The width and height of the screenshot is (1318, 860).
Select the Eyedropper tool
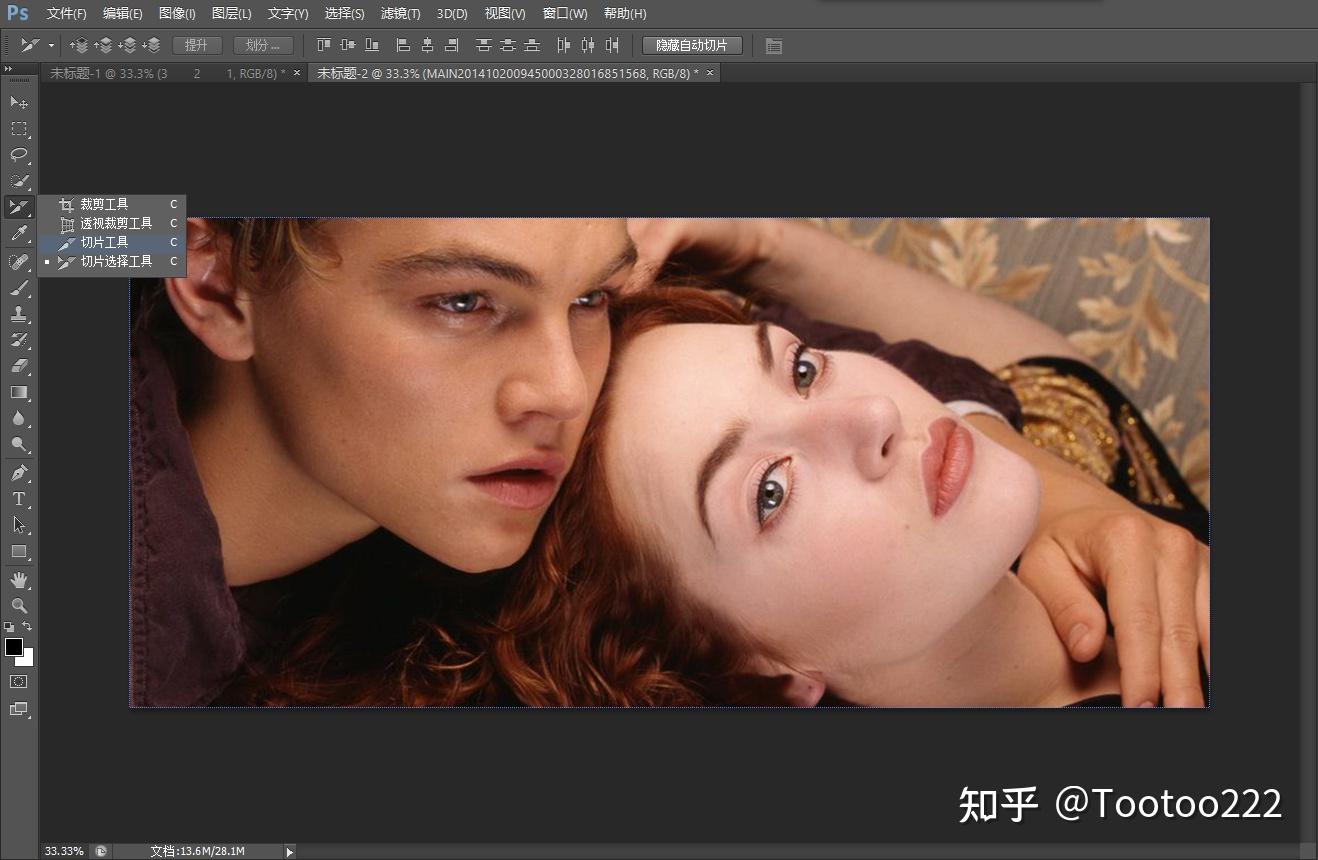pyautogui.click(x=19, y=234)
